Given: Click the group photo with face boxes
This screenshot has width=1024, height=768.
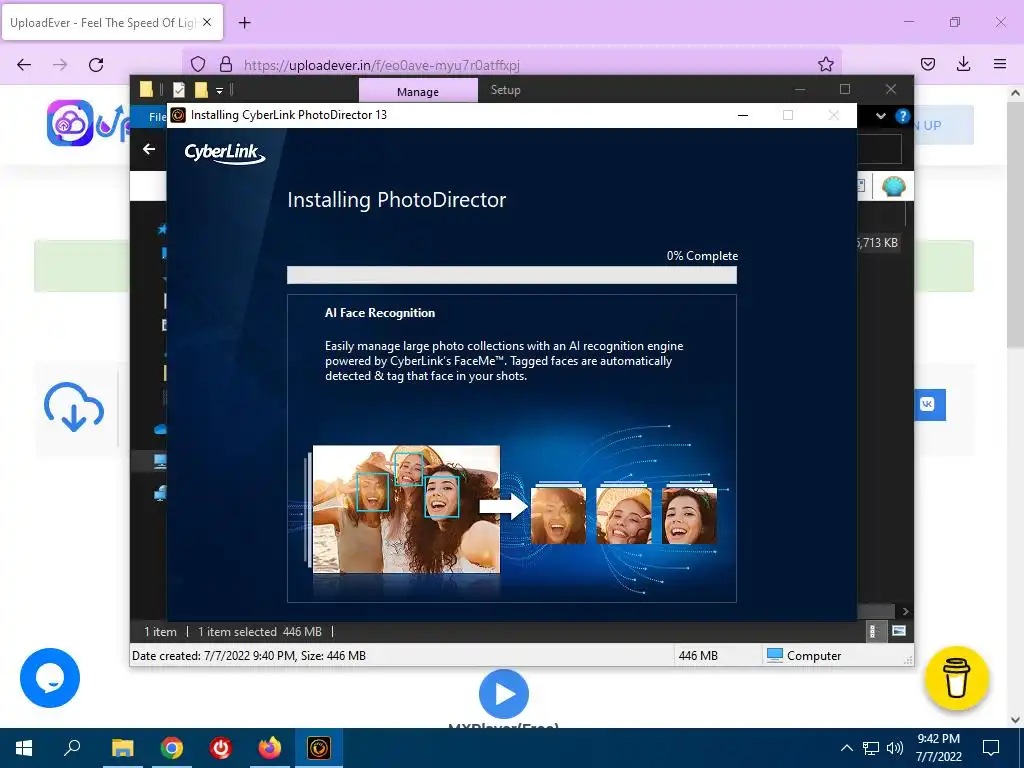Looking at the screenshot, I should point(406,509).
